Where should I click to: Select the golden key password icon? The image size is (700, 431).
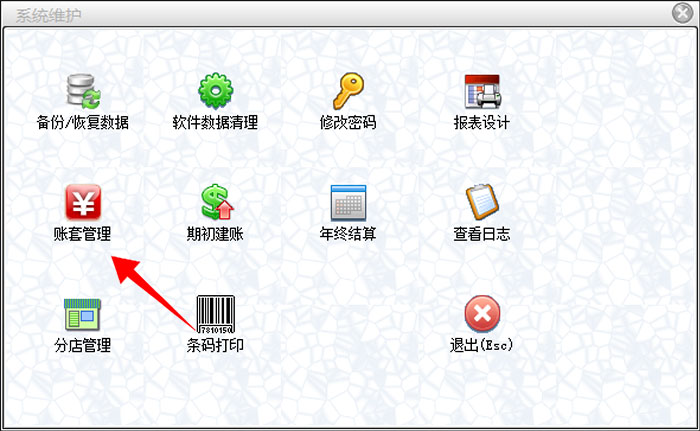349,91
